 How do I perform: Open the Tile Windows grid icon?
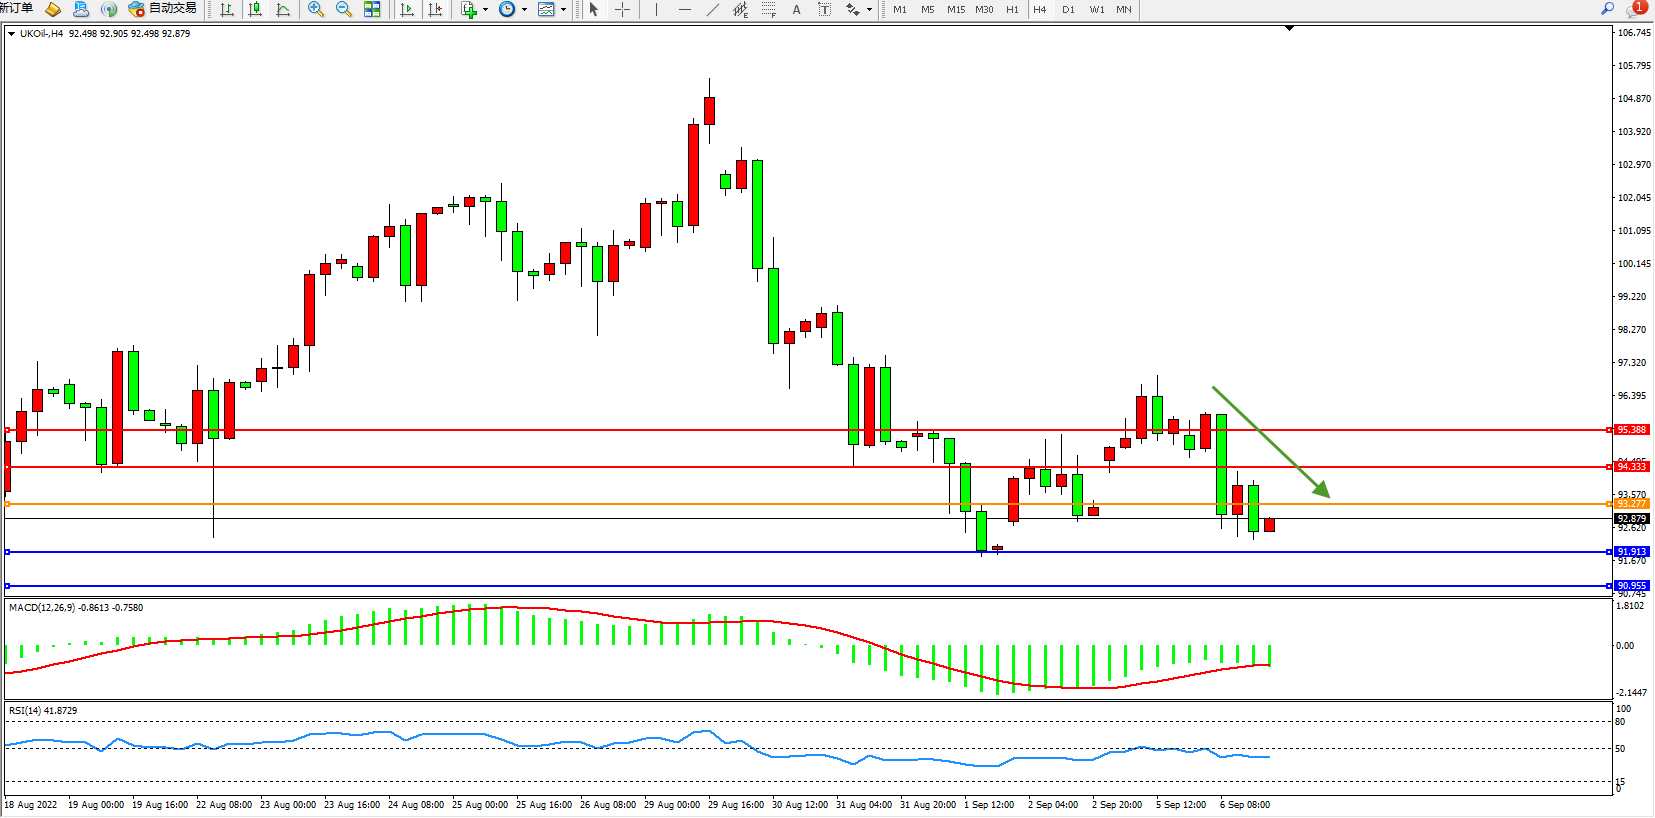pos(372,9)
